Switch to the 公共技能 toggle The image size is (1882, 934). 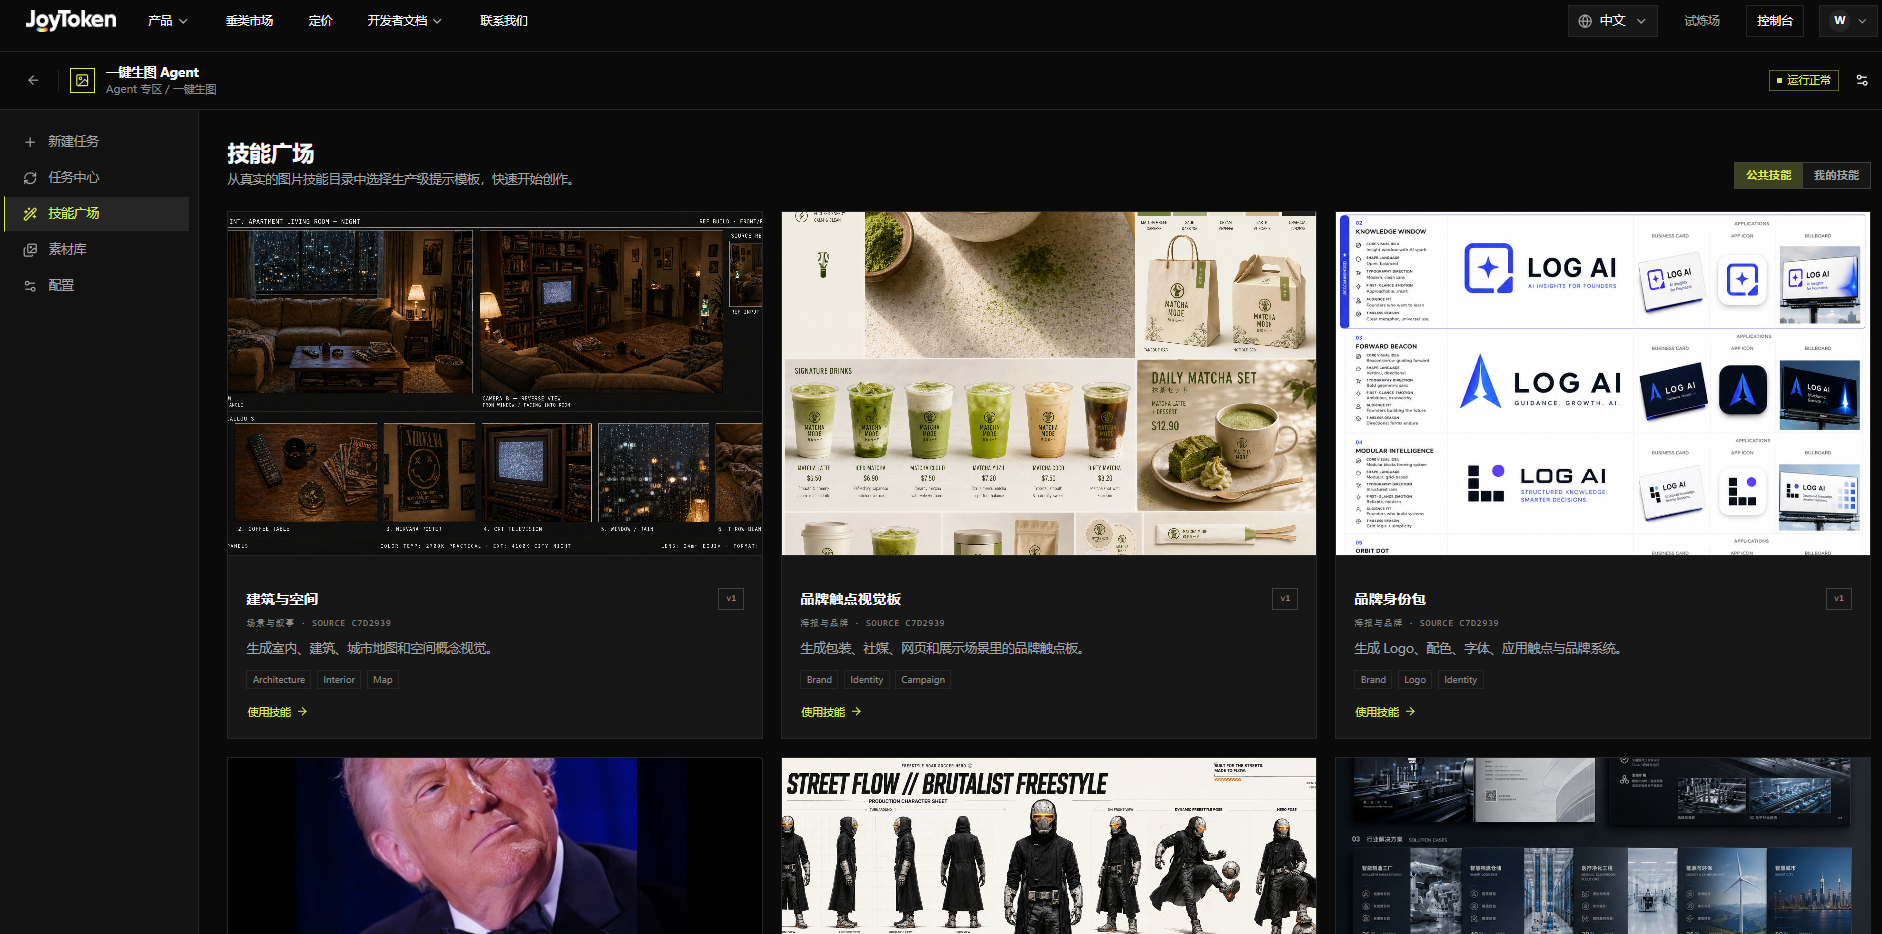[1768, 175]
